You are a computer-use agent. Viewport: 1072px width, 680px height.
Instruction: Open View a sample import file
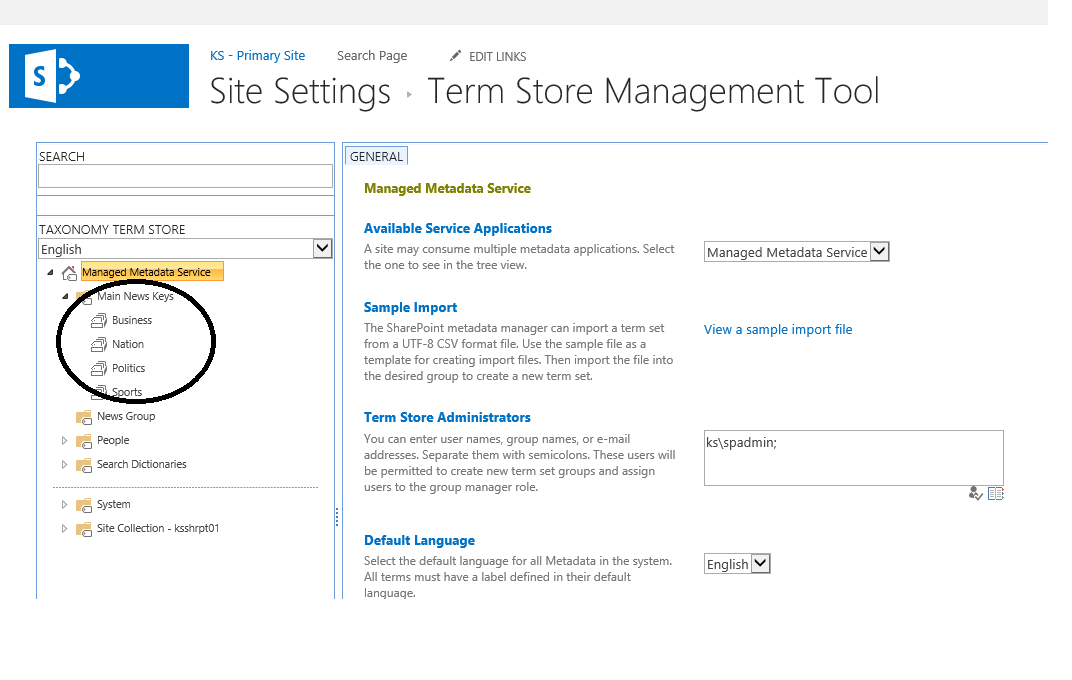pos(778,329)
